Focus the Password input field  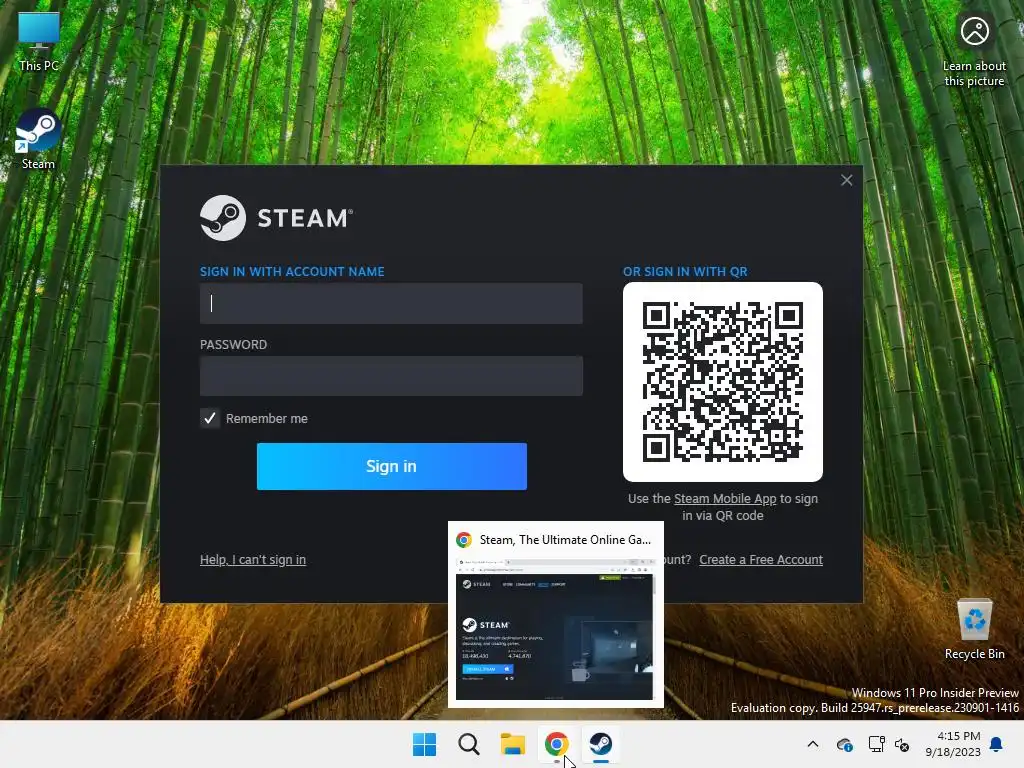(391, 376)
